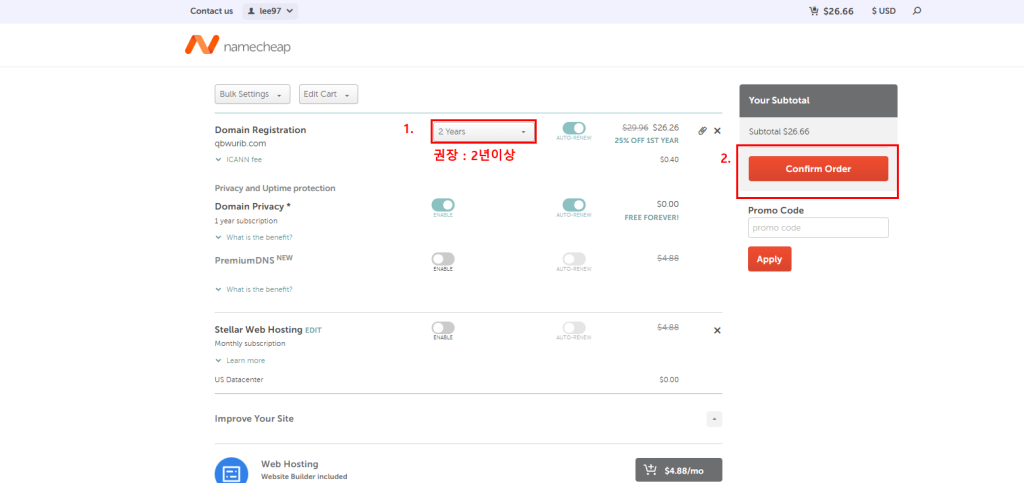Expand the ICANN fee details
The height and width of the screenshot is (483, 1024).
tap(238, 159)
